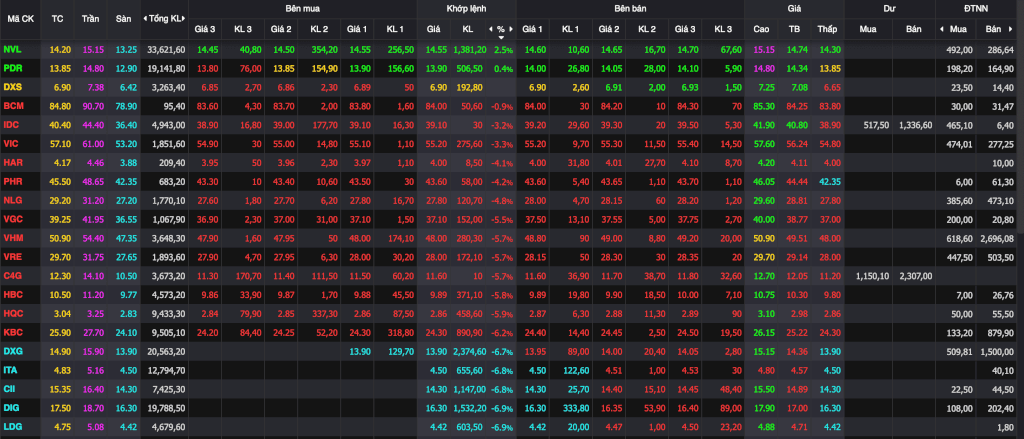Screen dimensions: 1024x439
Task: Click the right arrow after the % header
Action: 512,29
